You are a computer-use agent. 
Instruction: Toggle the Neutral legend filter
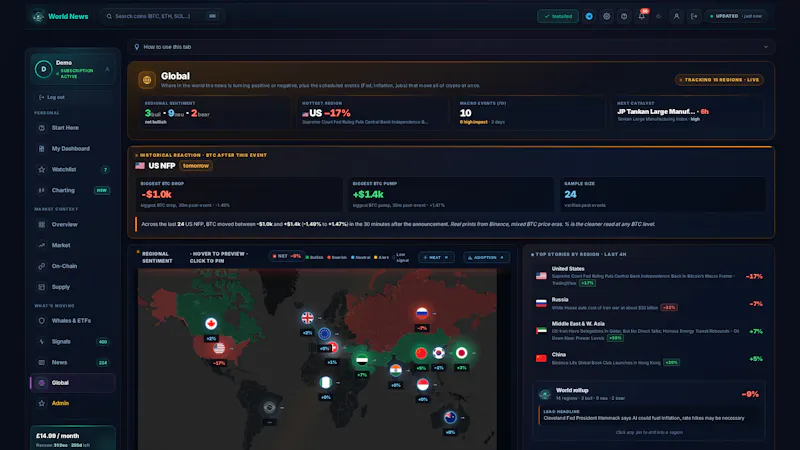click(x=361, y=258)
